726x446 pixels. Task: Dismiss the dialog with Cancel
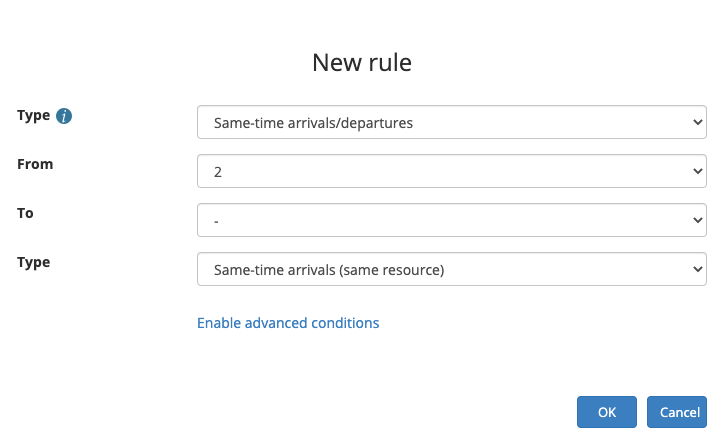[x=679, y=412]
